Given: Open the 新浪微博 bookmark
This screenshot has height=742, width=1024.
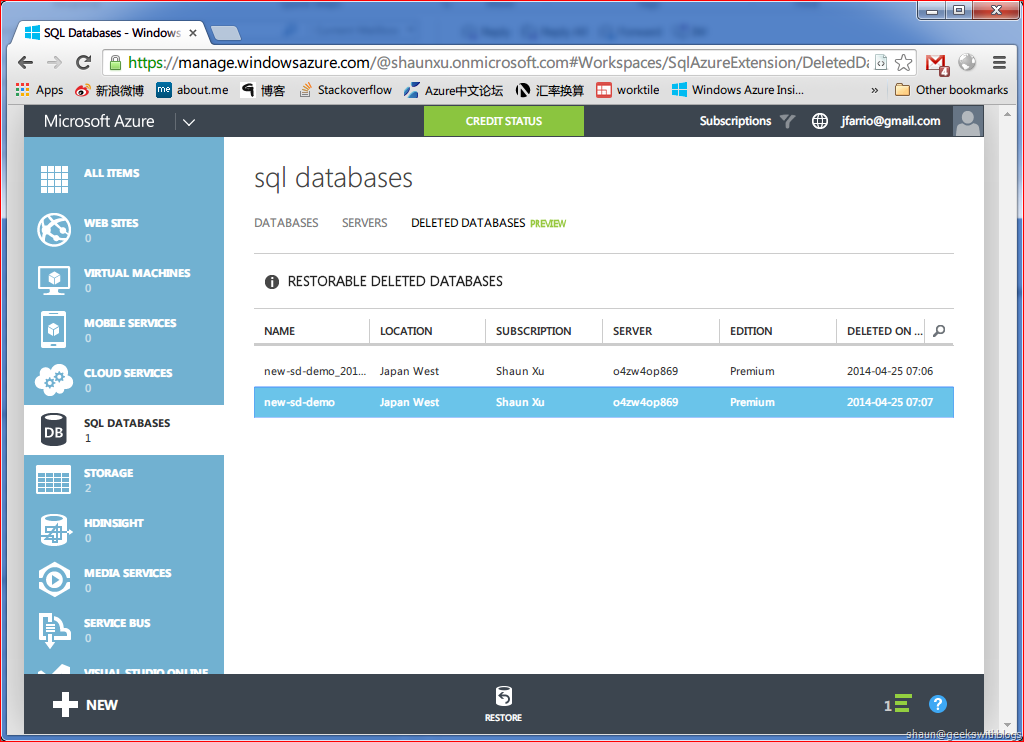Looking at the screenshot, I should [110, 90].
